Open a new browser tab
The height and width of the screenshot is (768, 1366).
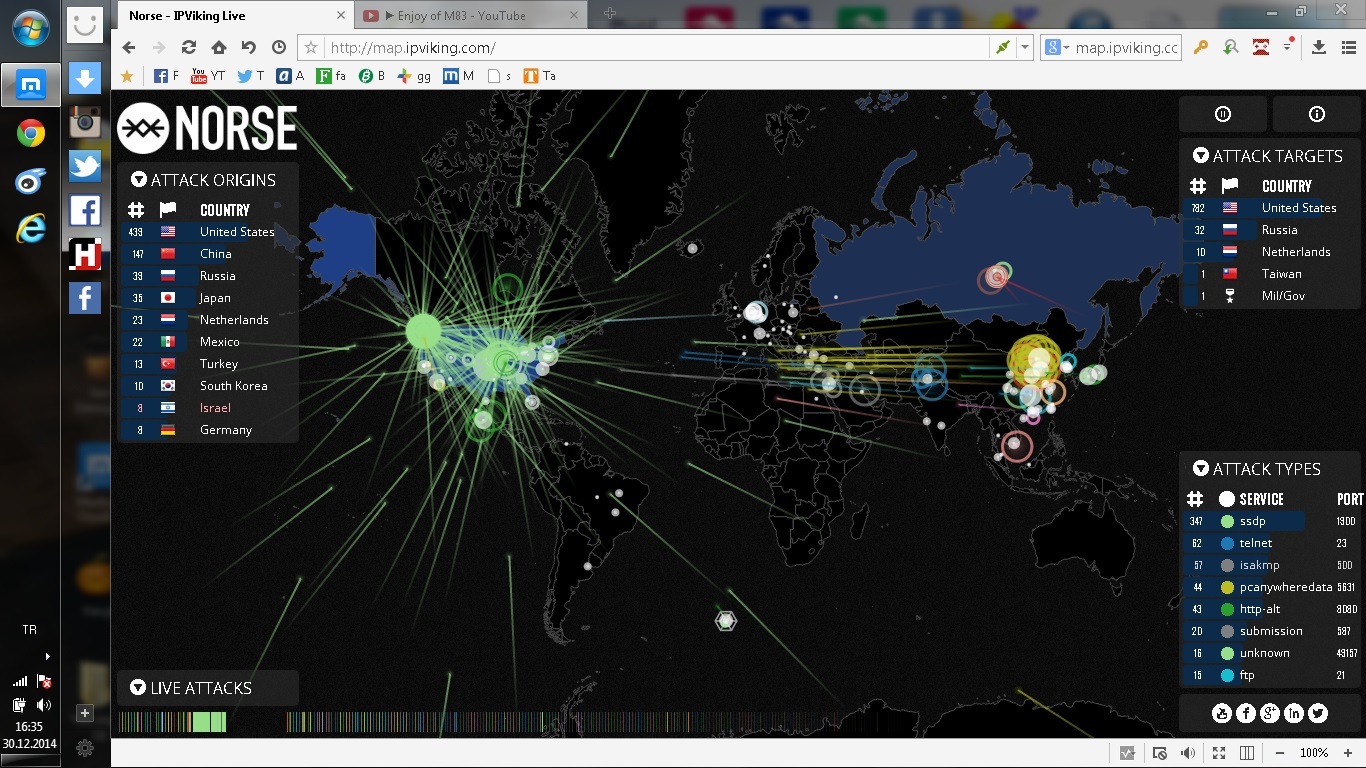click(x=610, y=14)
